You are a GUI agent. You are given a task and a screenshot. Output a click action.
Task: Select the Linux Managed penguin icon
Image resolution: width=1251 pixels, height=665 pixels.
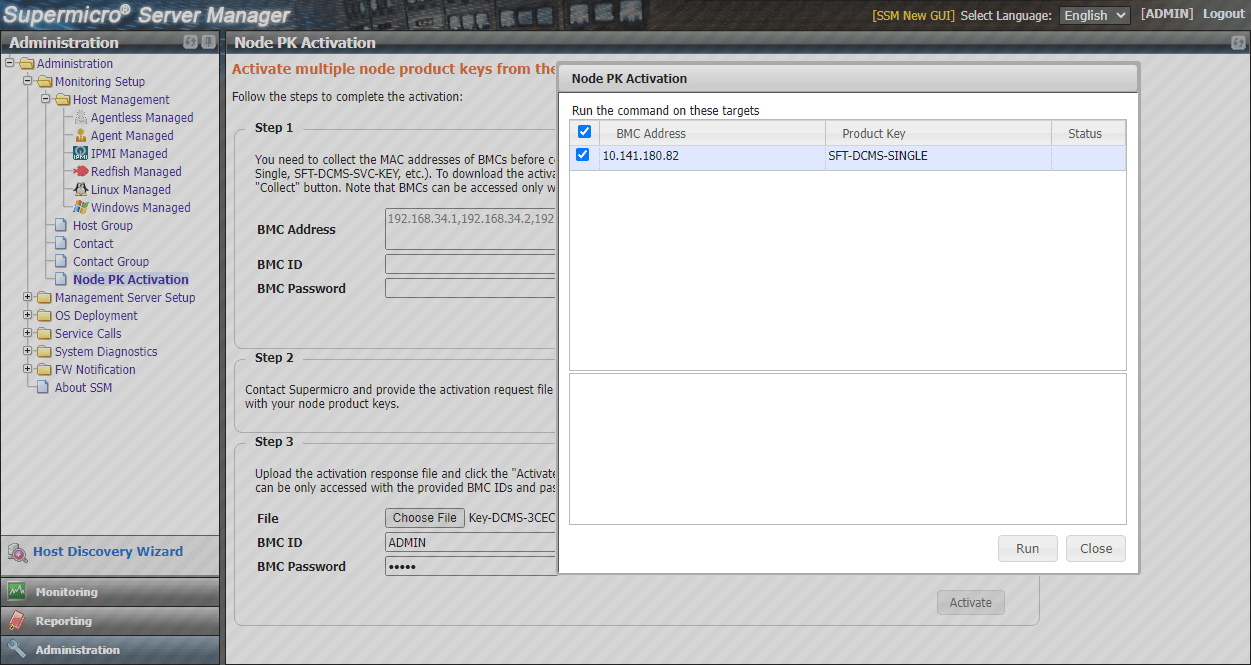[x=79, y=189]
